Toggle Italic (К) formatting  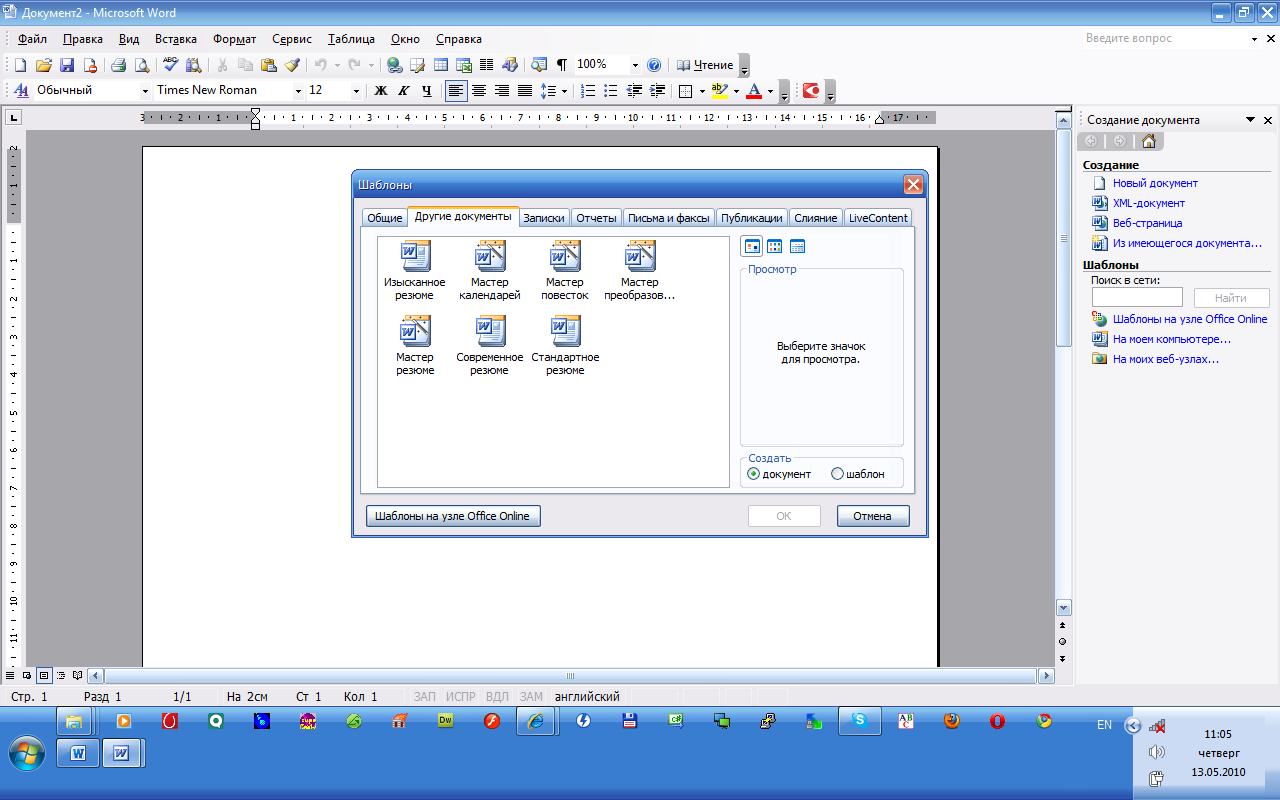[x=403, y=91]
